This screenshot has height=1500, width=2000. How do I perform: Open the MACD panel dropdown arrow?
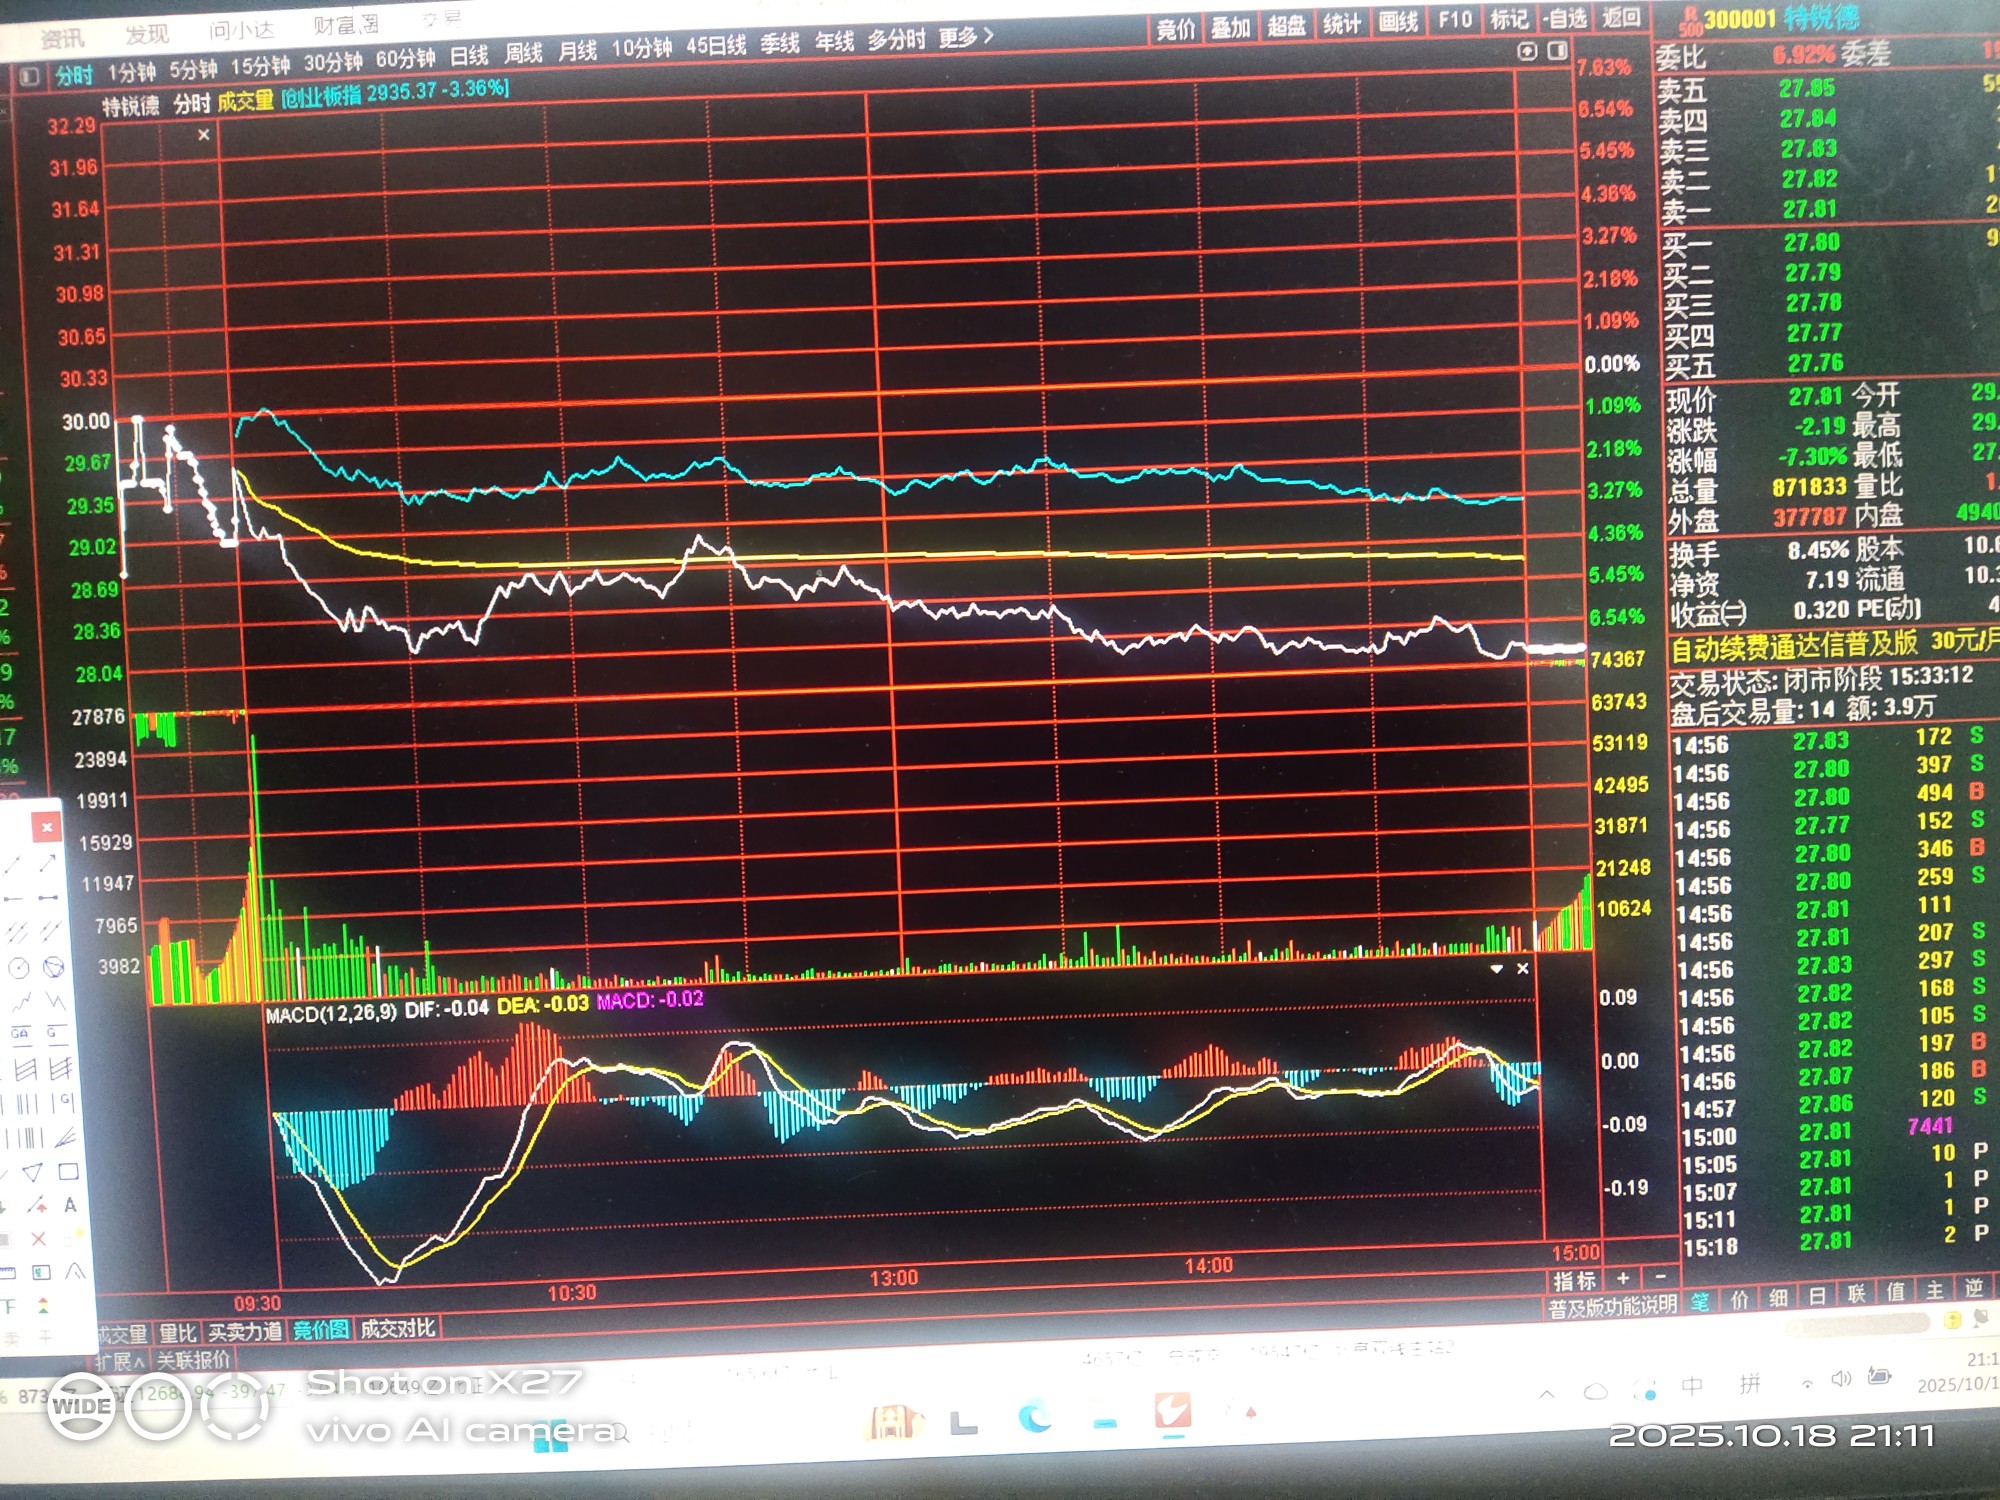point(1496,969)
